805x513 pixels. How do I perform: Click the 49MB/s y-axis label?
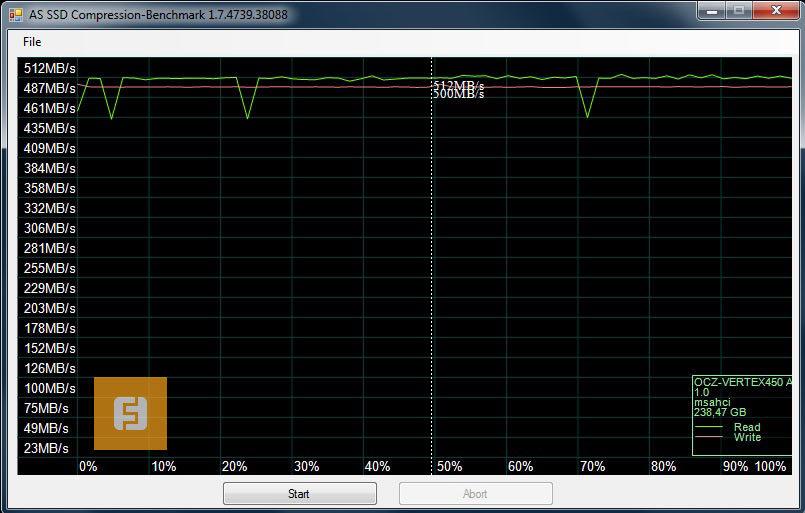pos(46,428)
